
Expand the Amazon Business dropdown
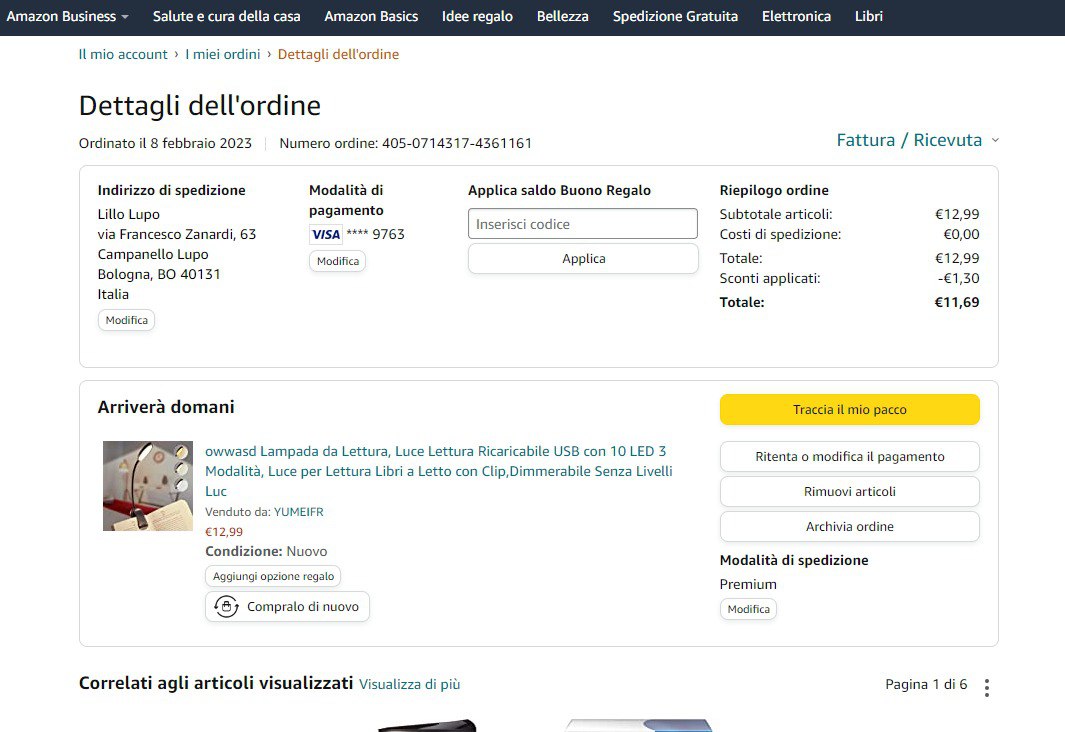point(67,17)
